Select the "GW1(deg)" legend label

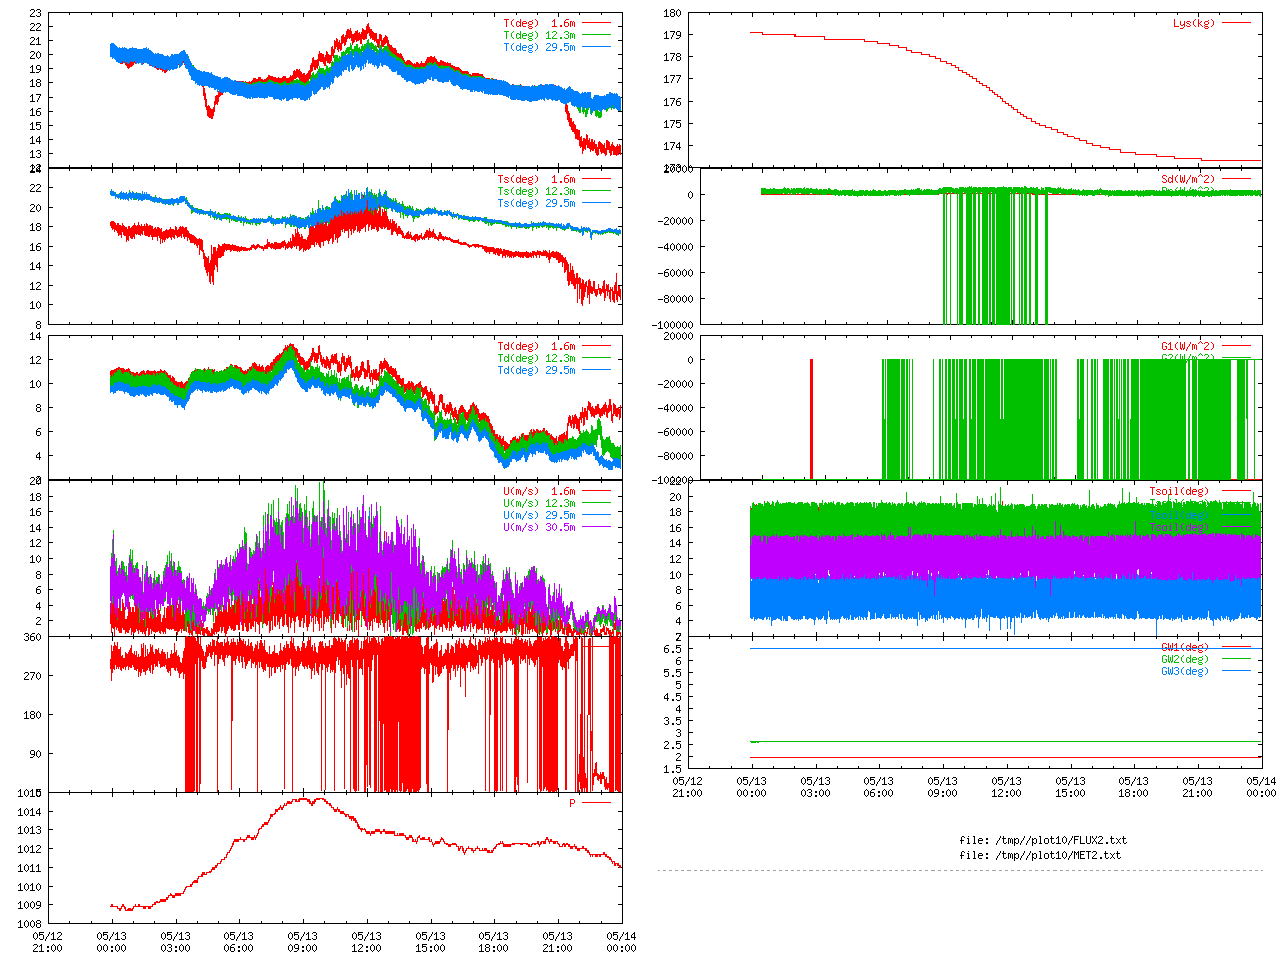1185,647
